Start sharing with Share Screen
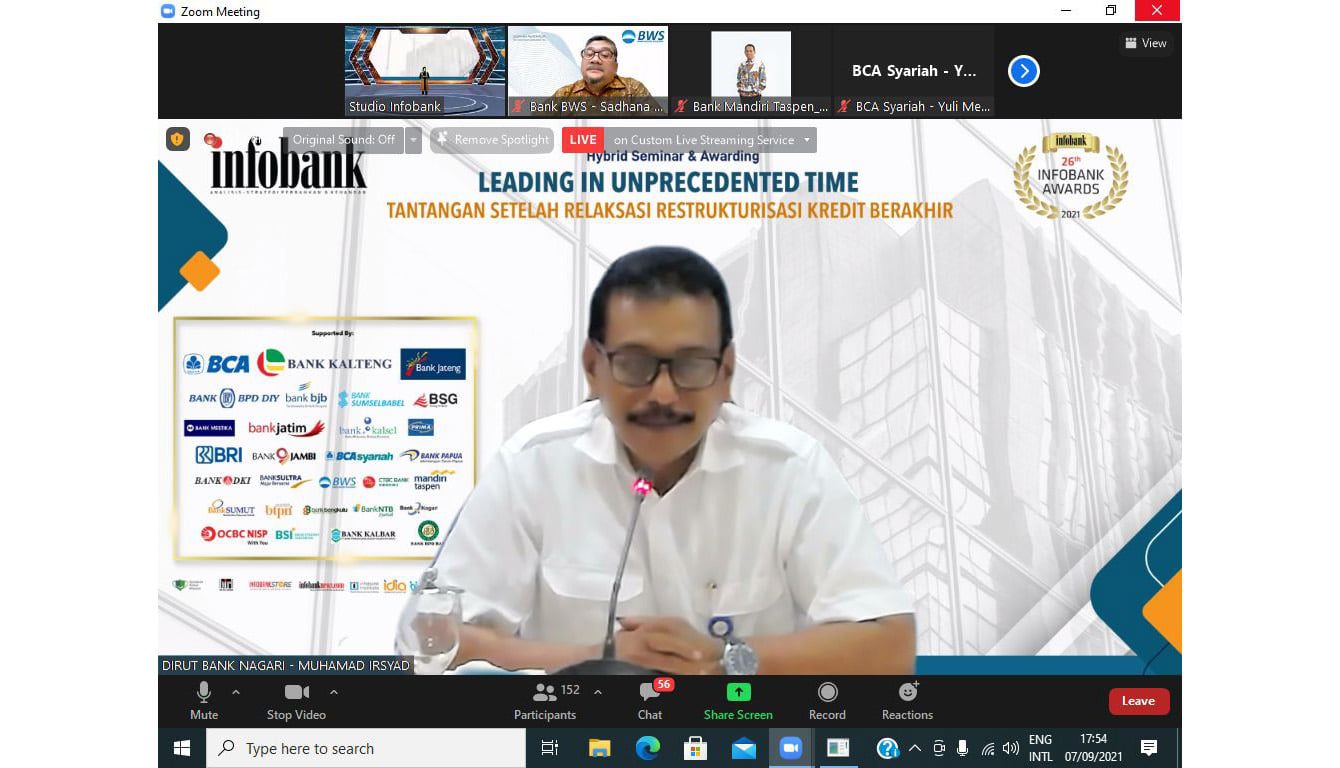The image size is (1340, 768). (x=738, y=699)
